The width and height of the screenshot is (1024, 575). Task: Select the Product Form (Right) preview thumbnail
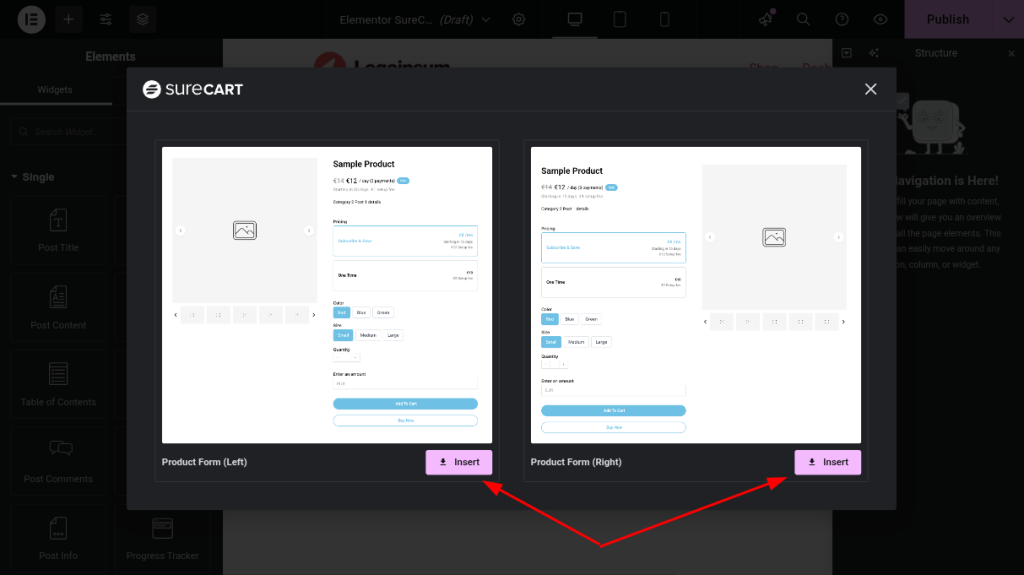[693, 295]
